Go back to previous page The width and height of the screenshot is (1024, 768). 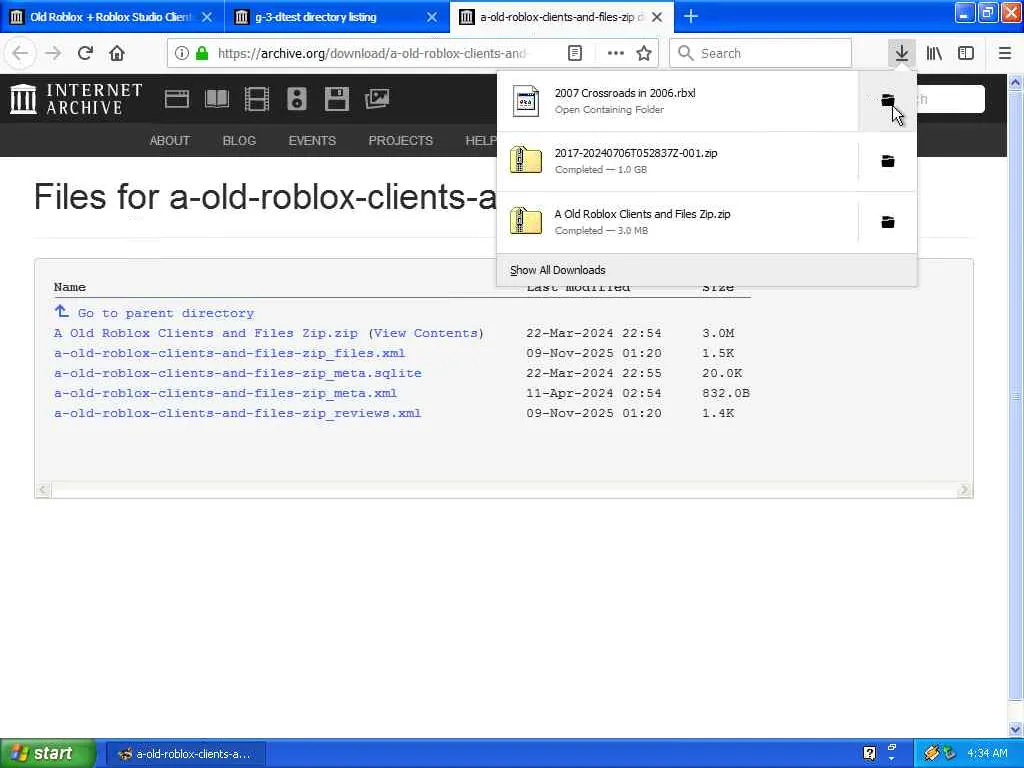(20, 53)
